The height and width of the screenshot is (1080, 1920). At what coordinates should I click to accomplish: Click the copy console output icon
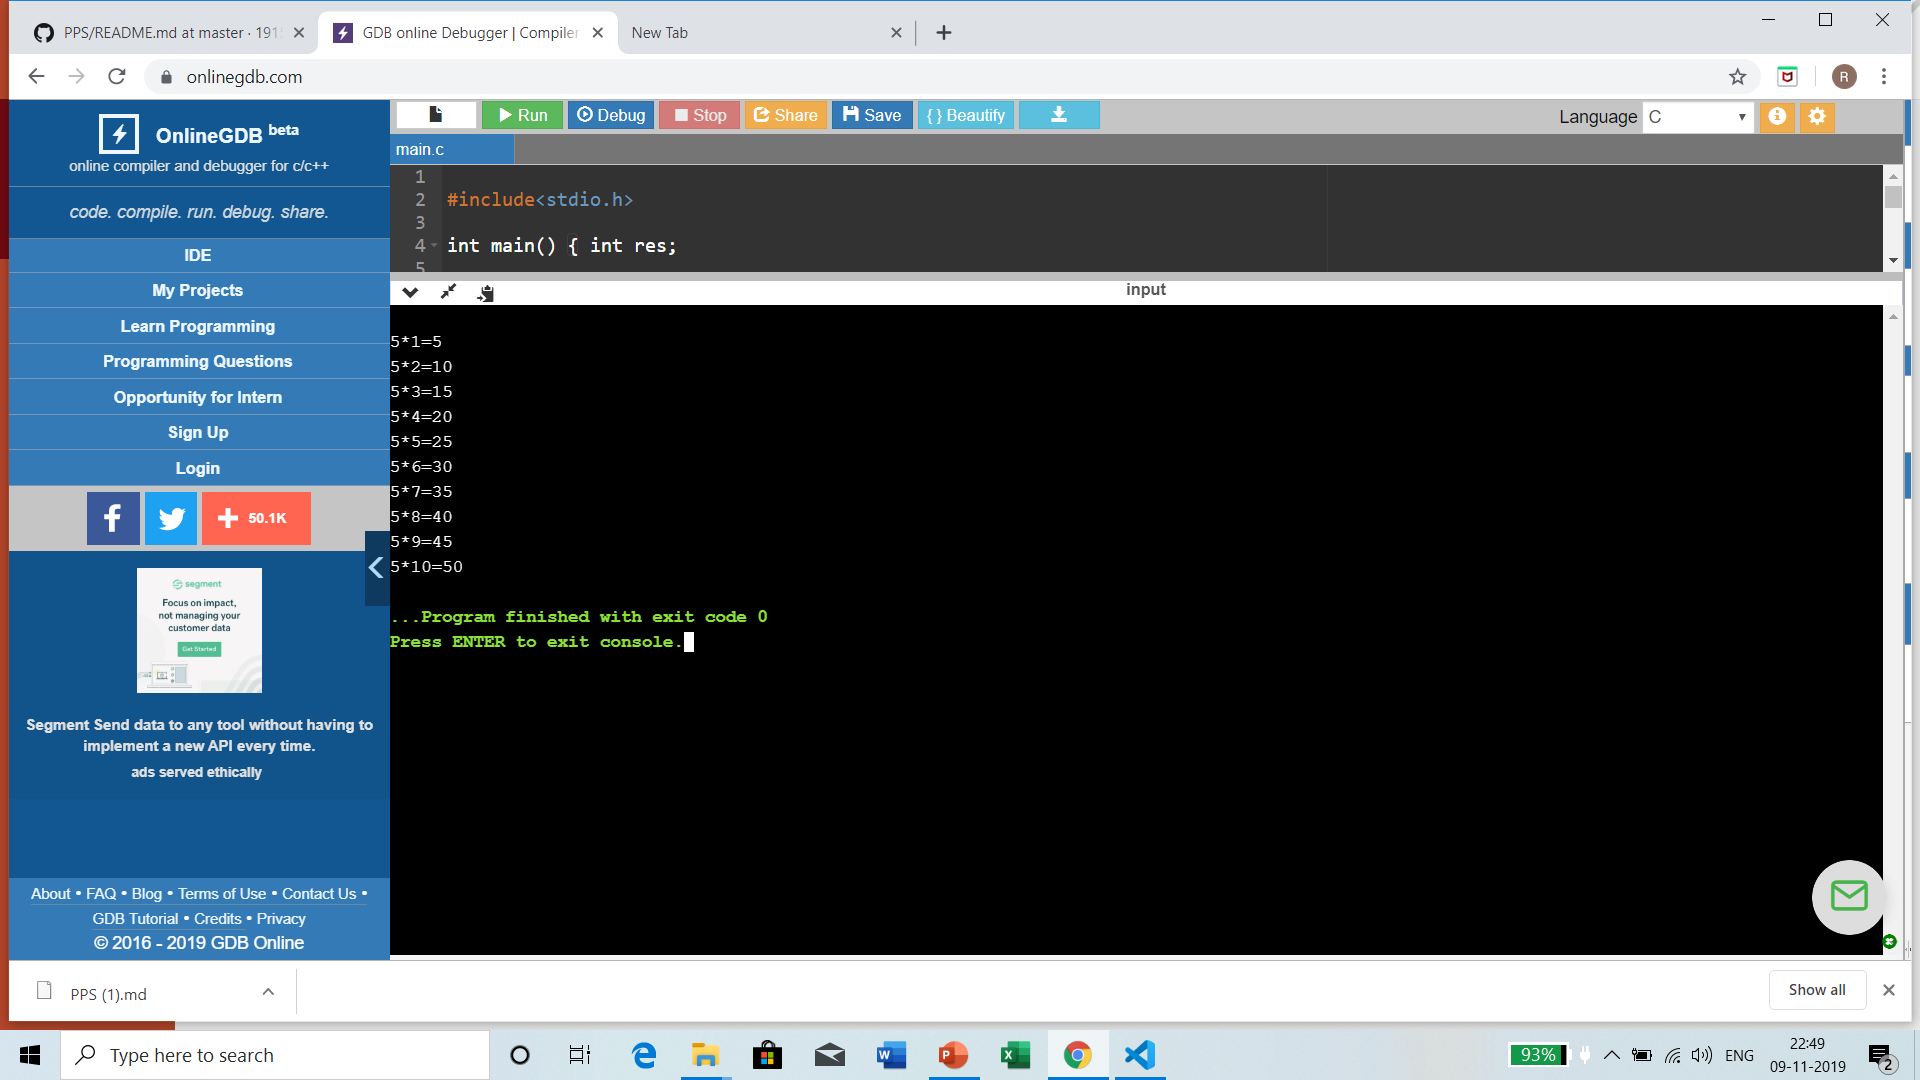[x=485, y=292]
